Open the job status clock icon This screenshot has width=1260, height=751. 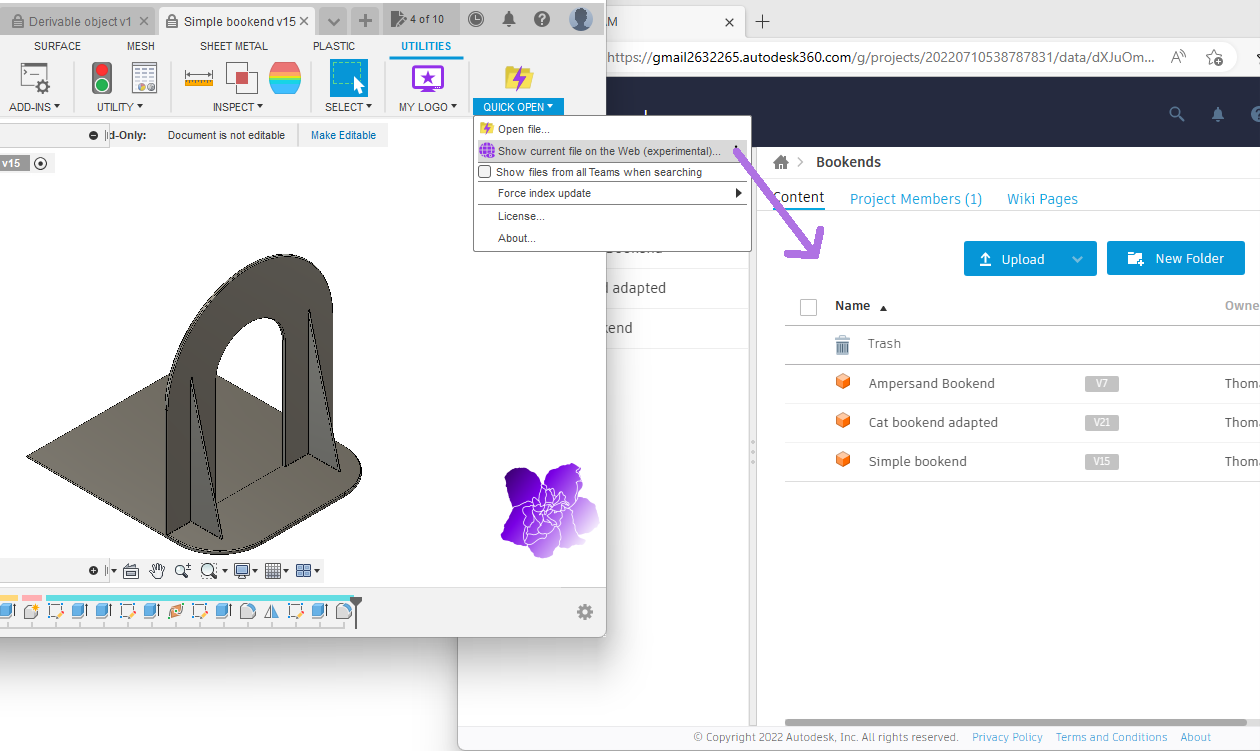coord(476,19)
